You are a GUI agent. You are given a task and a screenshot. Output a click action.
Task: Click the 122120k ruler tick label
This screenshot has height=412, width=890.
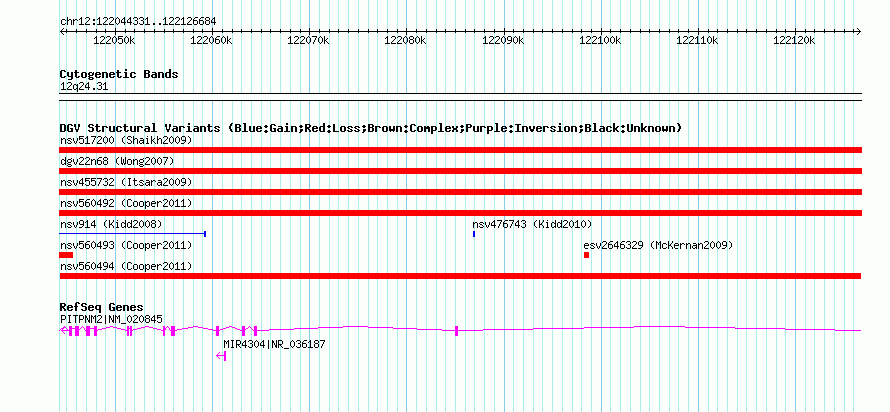pyautogui.click(x=794, y=41)
